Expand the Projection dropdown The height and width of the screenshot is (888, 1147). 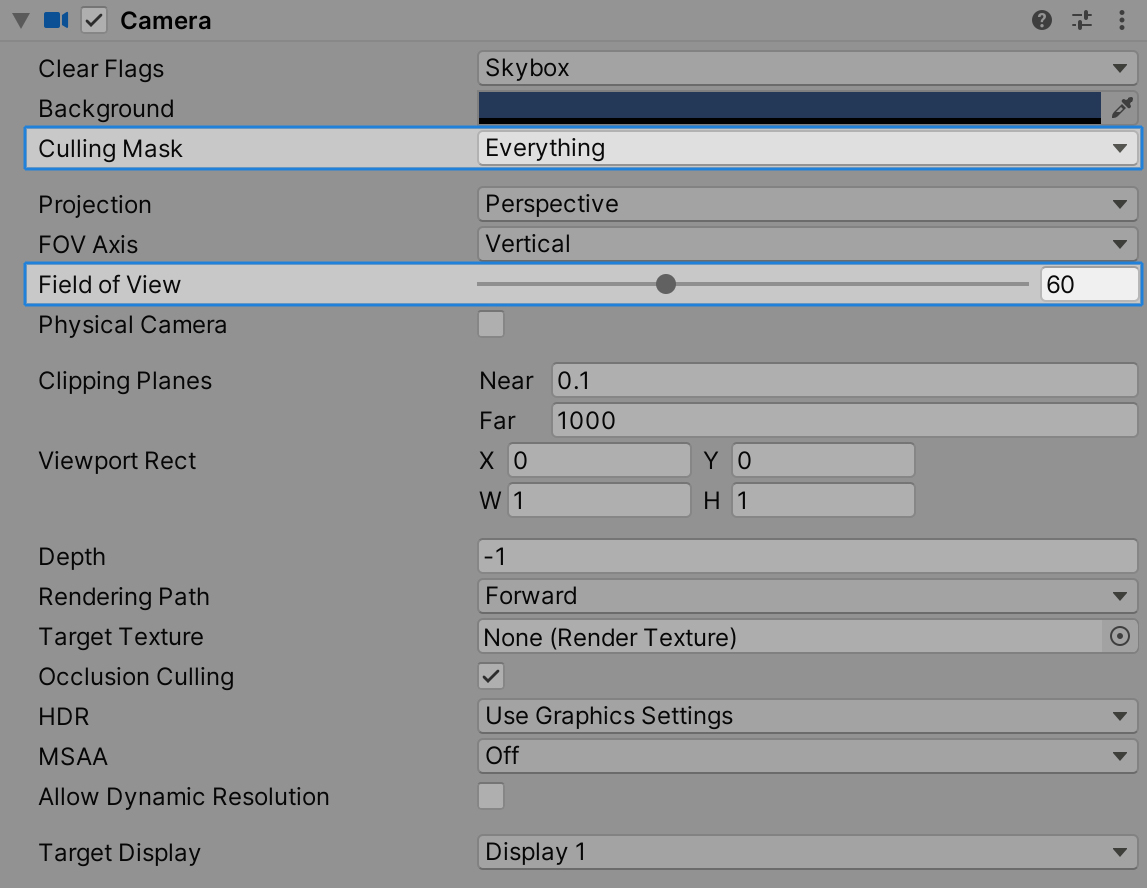point(806,204)
